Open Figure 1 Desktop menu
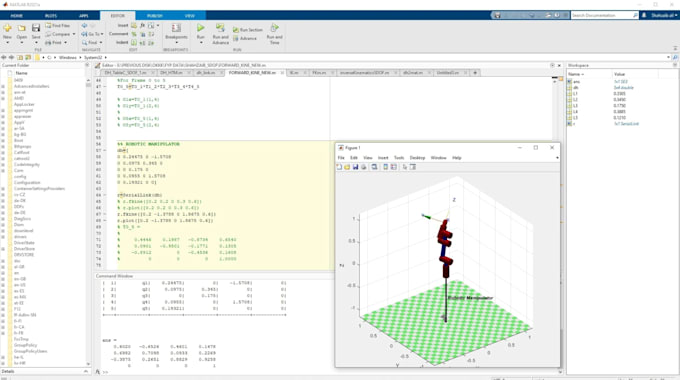The image size is (680, 380). tap(417, 158)
